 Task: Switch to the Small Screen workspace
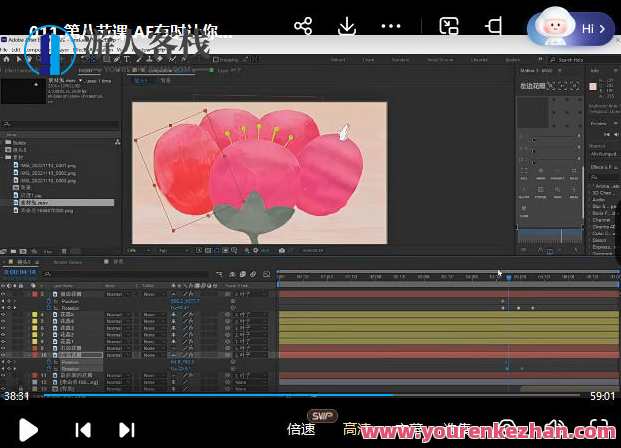(x=440, y=60)
